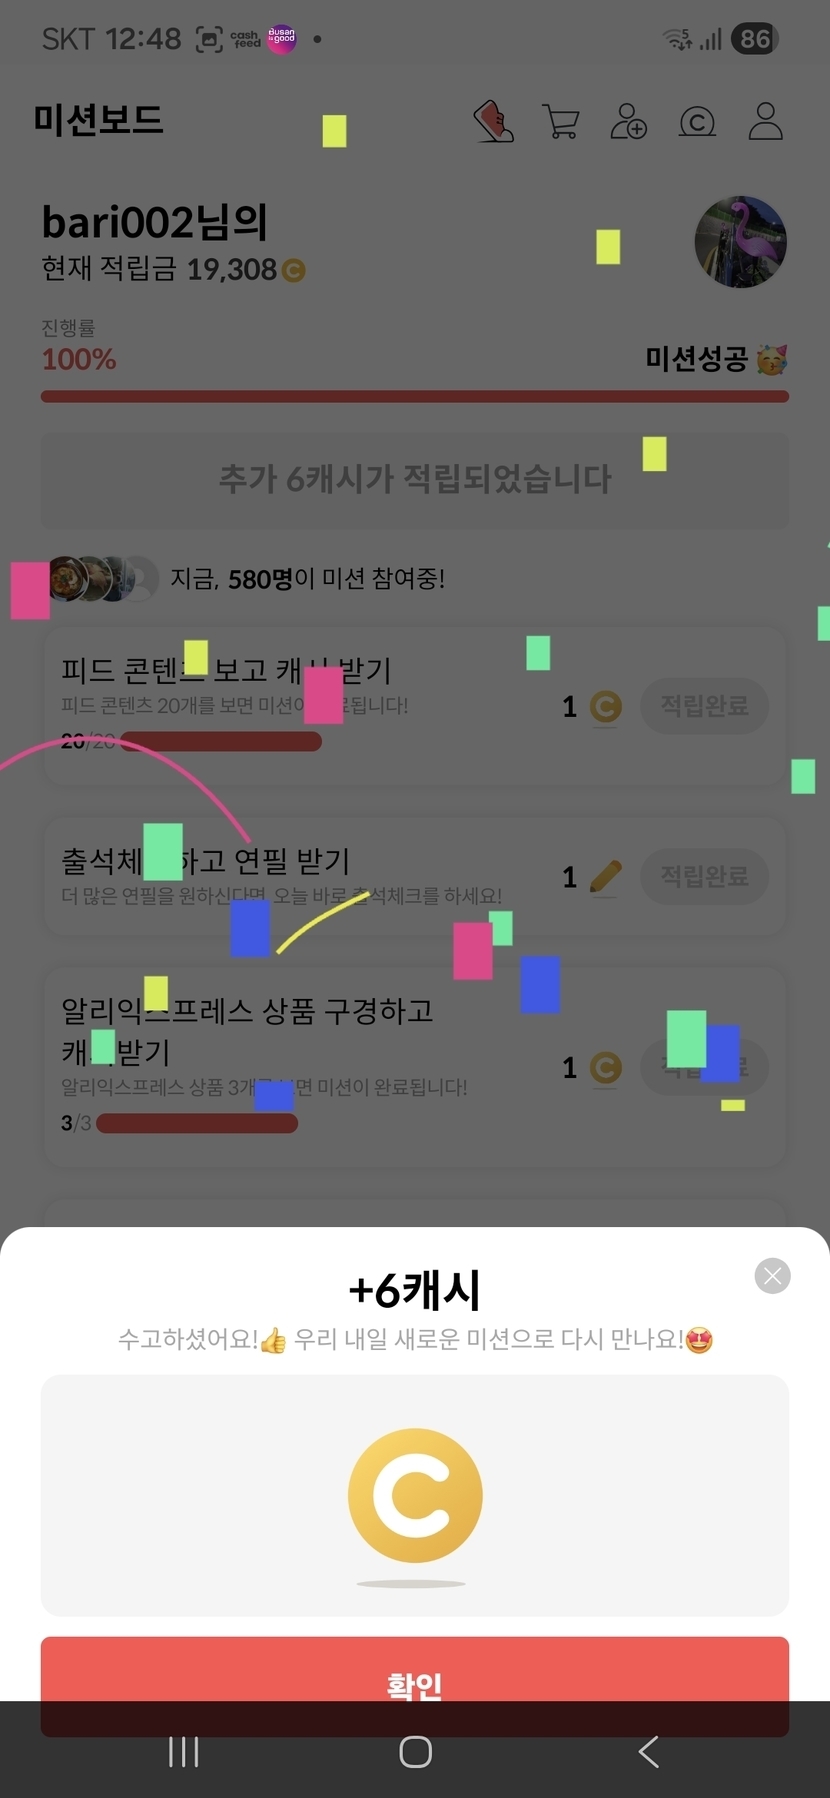Tap coin icon in feed contents mission
This screenshot has width=830, height=1798.
[x=605, y=707]
